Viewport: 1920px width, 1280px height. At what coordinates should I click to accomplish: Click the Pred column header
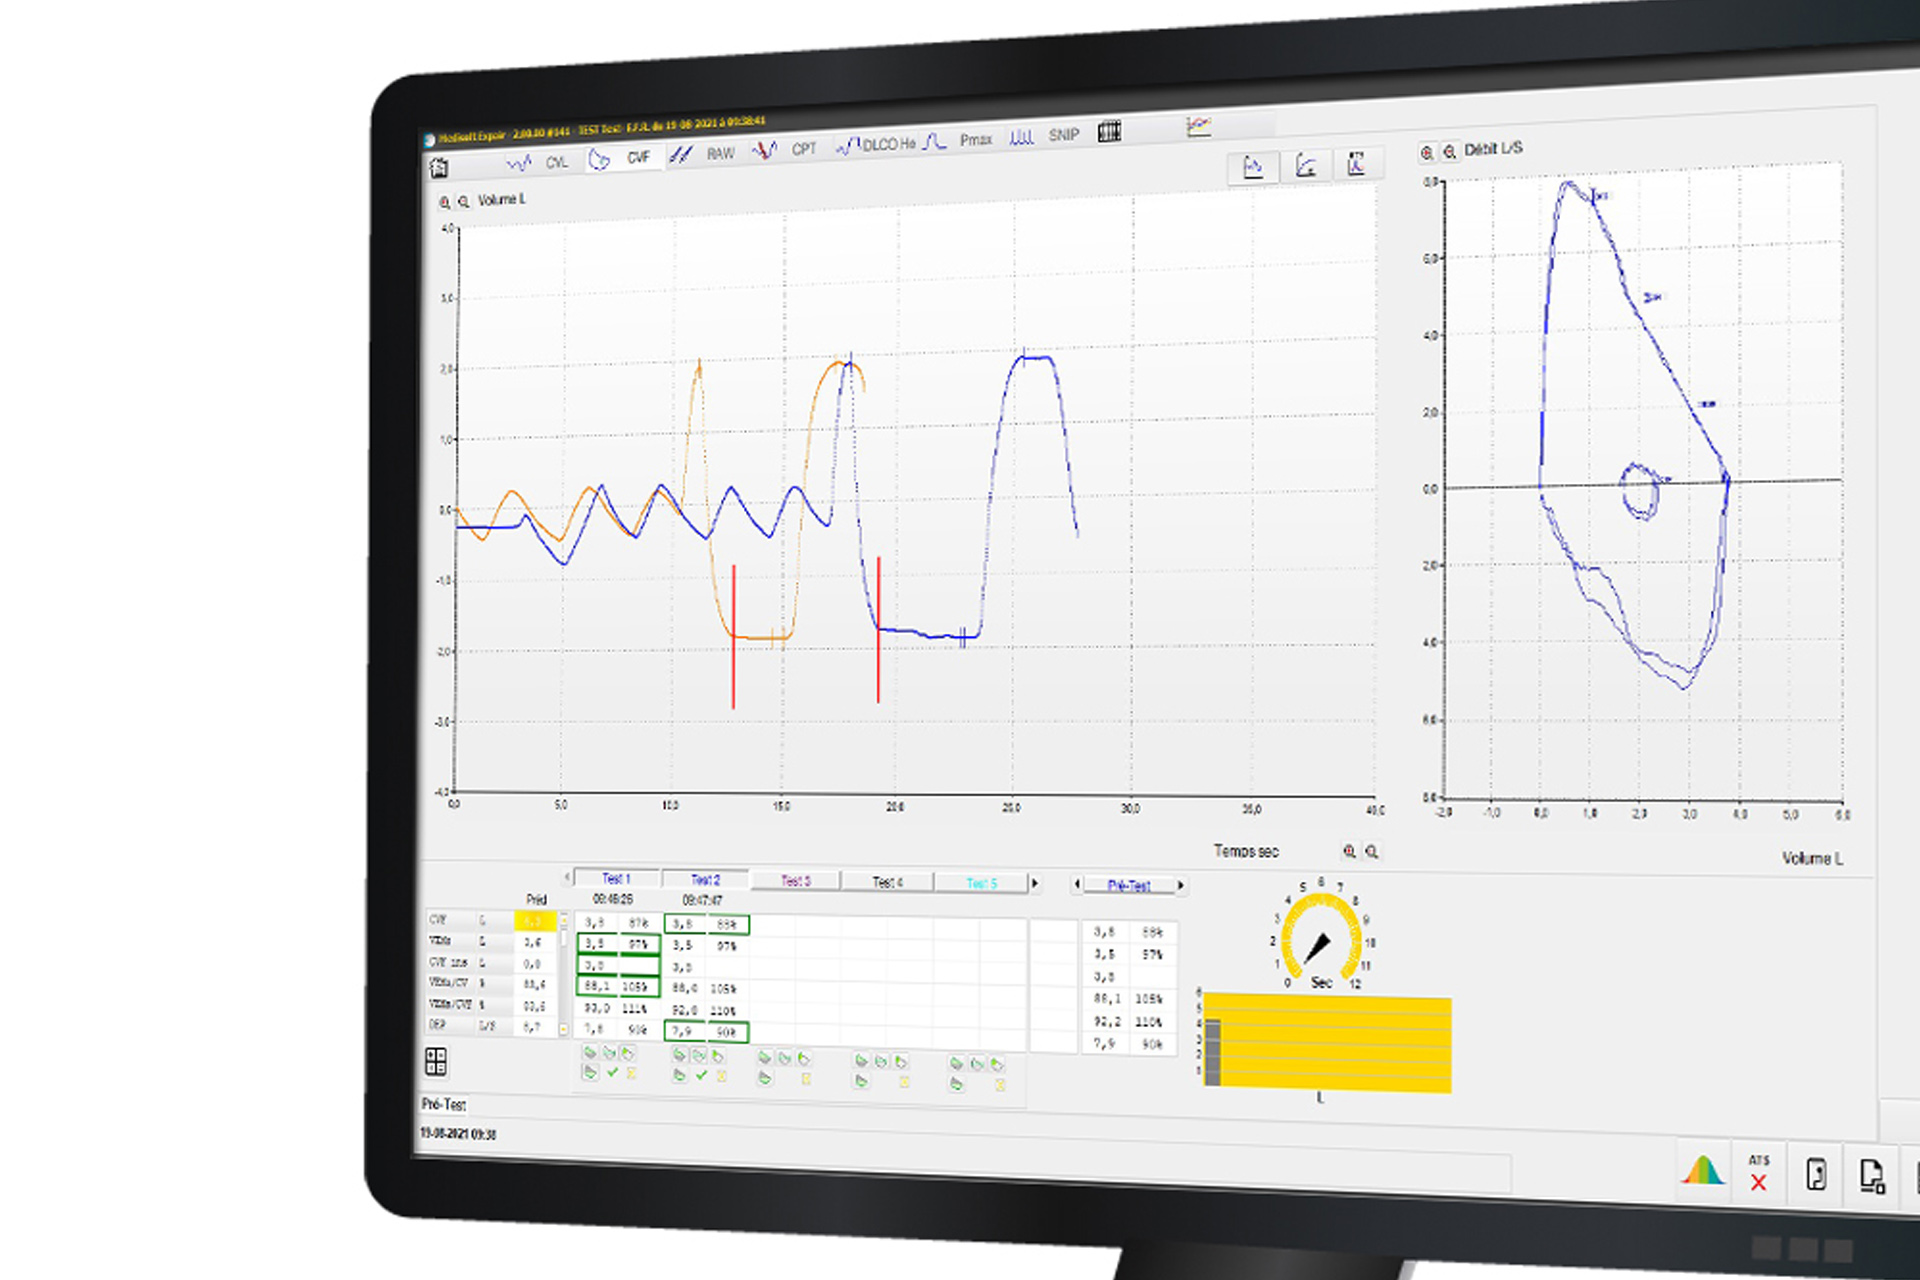coord(536,899)
